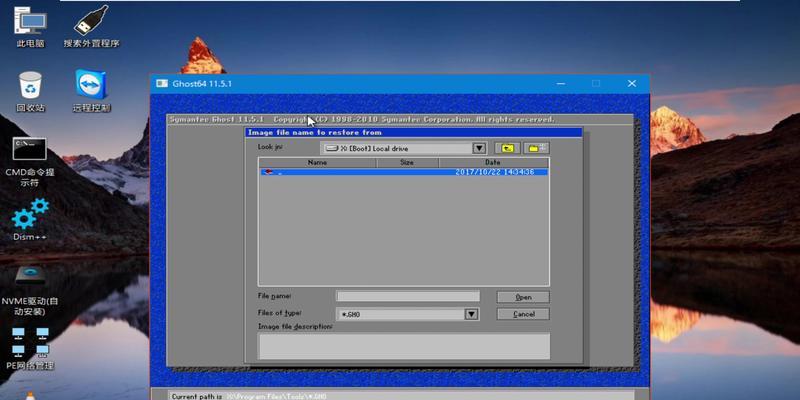
Task: Click the Image file name to restore from title bar
Action: (413, 133)
